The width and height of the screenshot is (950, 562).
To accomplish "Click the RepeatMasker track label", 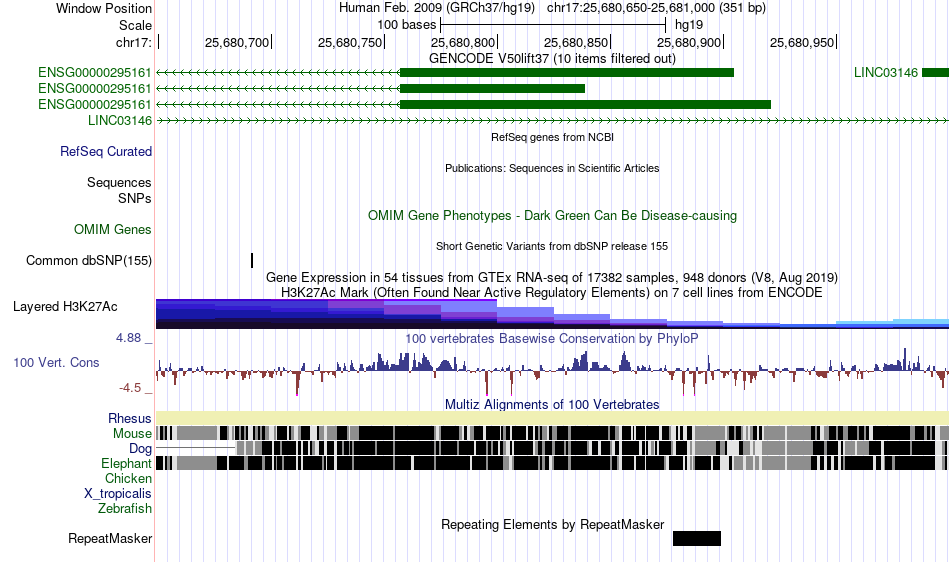I will (x=110, y=538).
